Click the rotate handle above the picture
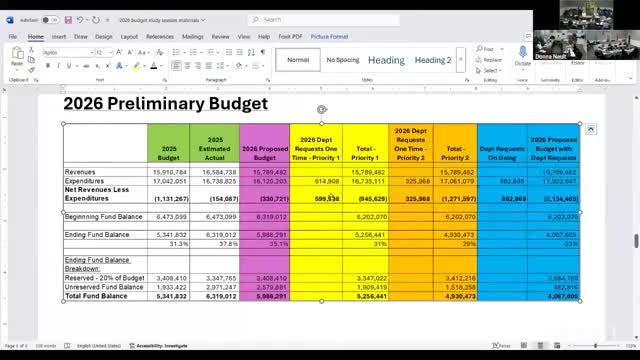Viewport: 640px width, 360px height. point(322,109)
